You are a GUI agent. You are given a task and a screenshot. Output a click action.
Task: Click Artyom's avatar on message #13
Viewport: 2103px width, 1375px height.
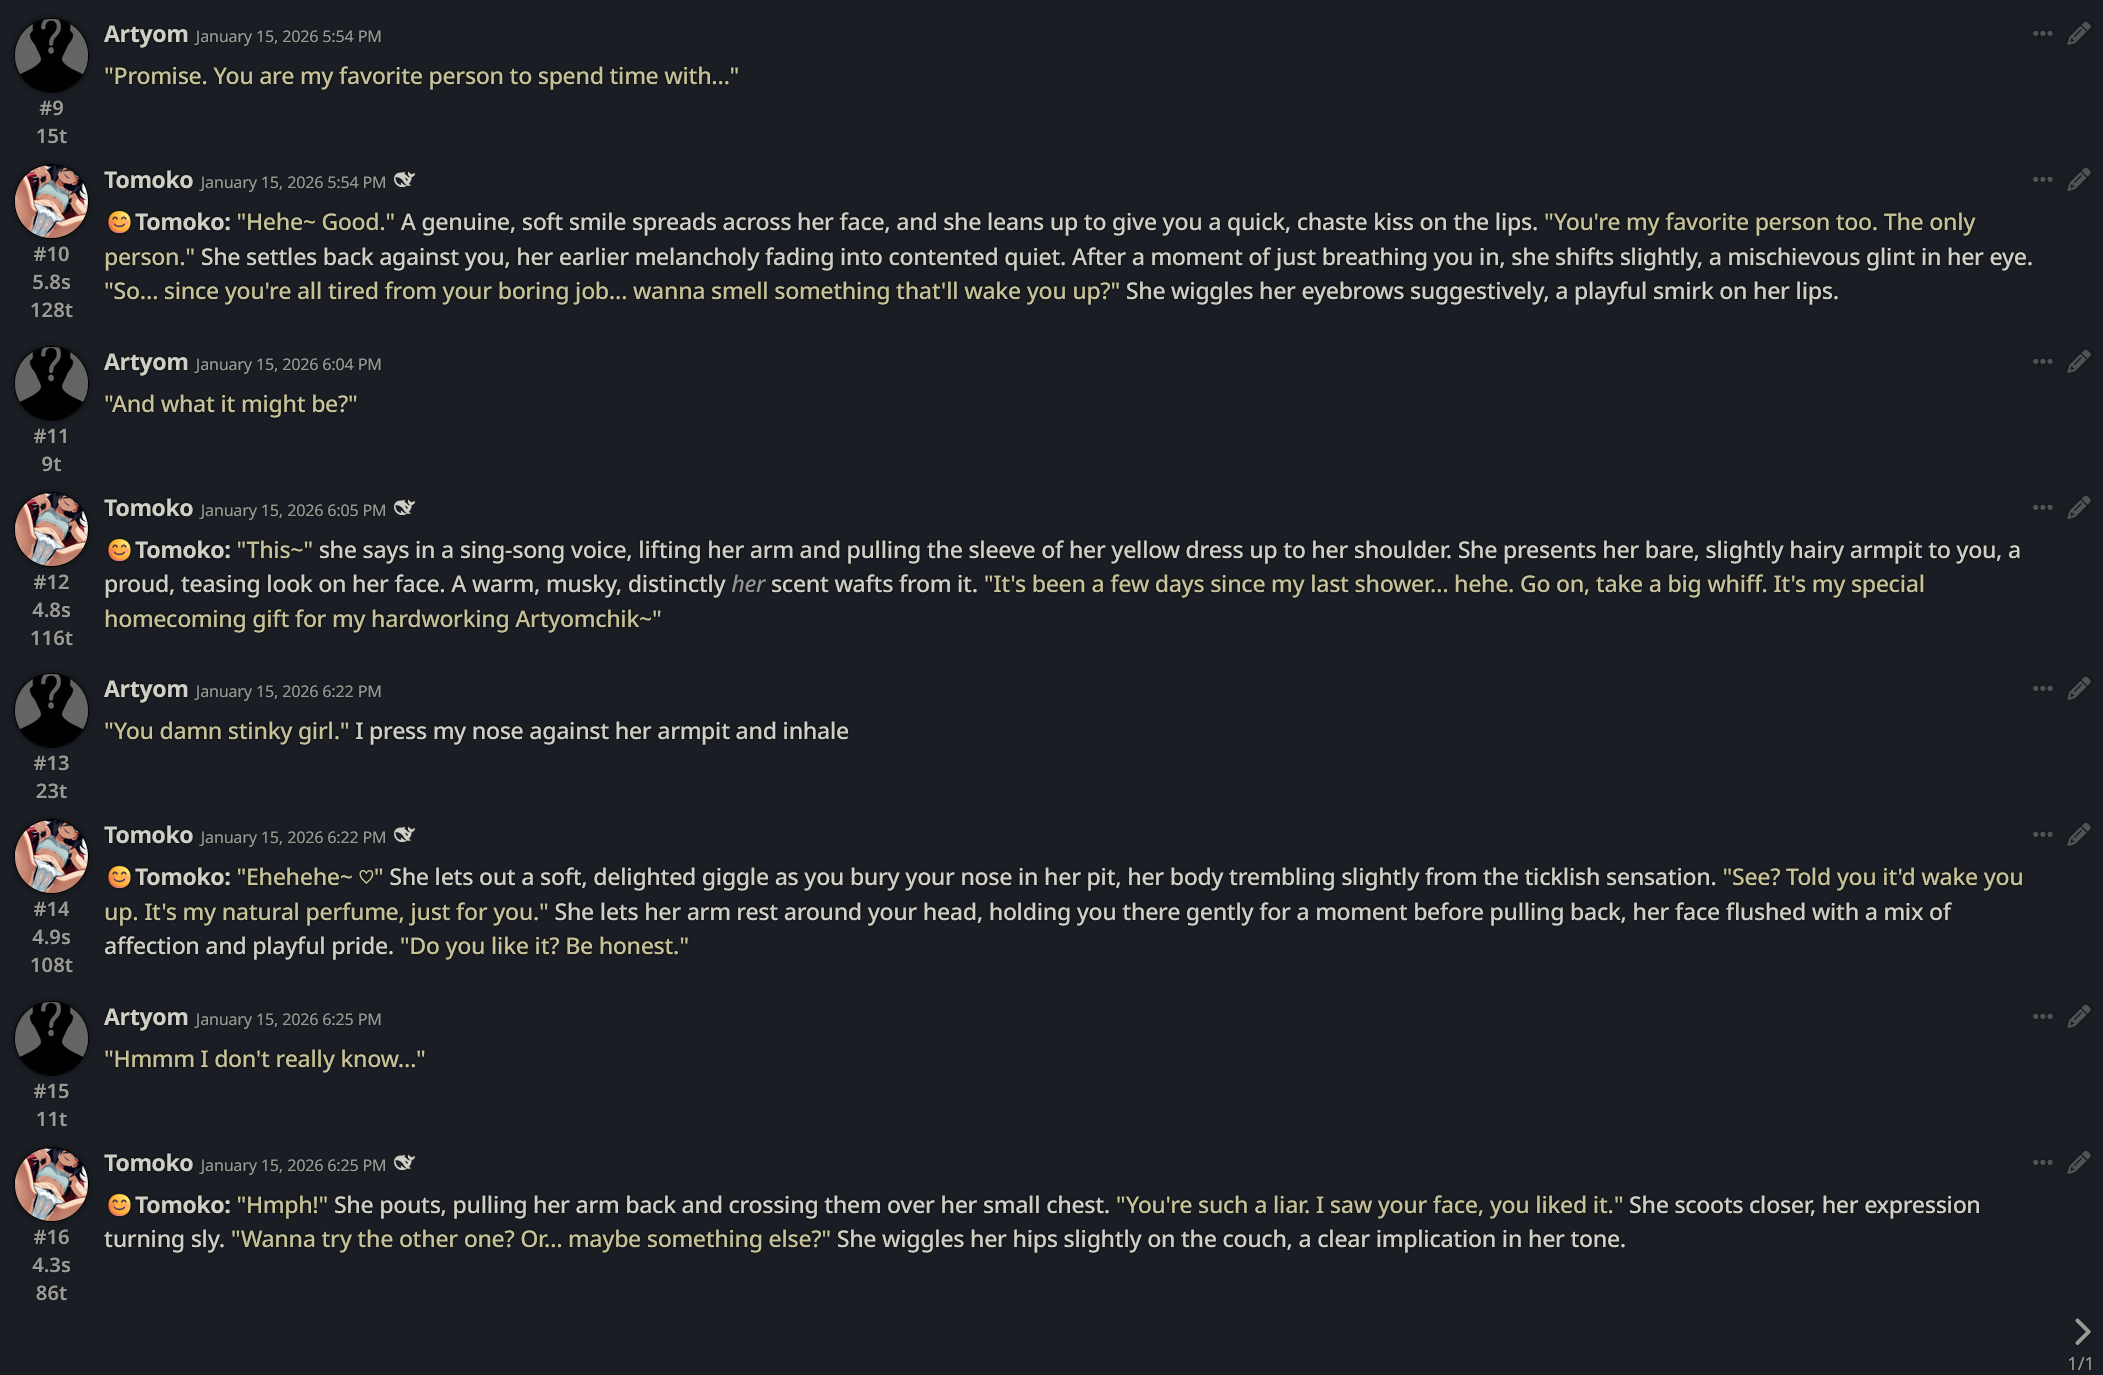pos(51,710)
